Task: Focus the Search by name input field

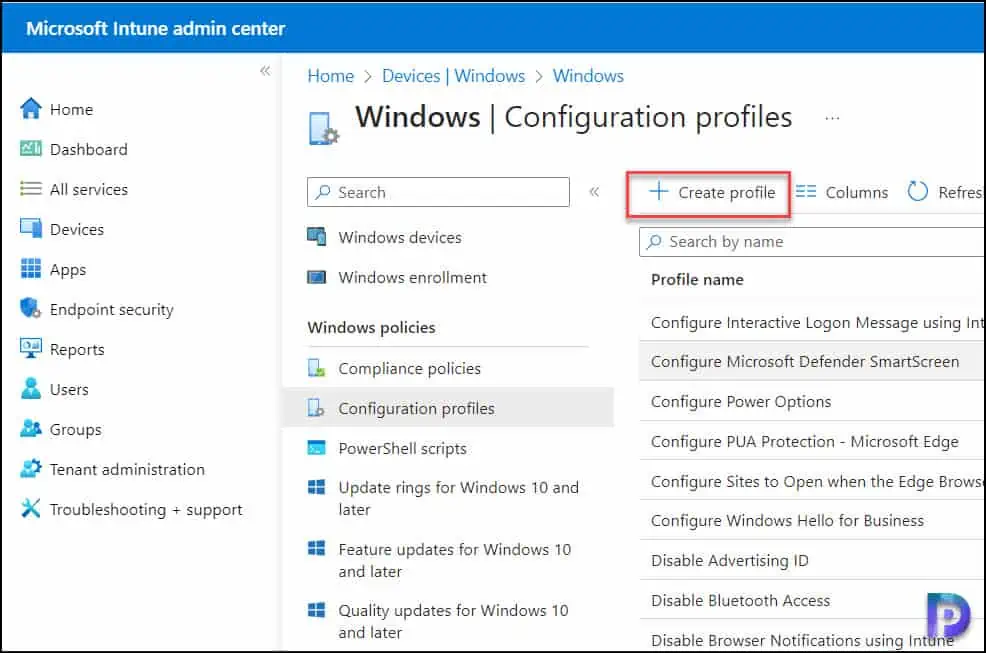Action: coord(812,242)
